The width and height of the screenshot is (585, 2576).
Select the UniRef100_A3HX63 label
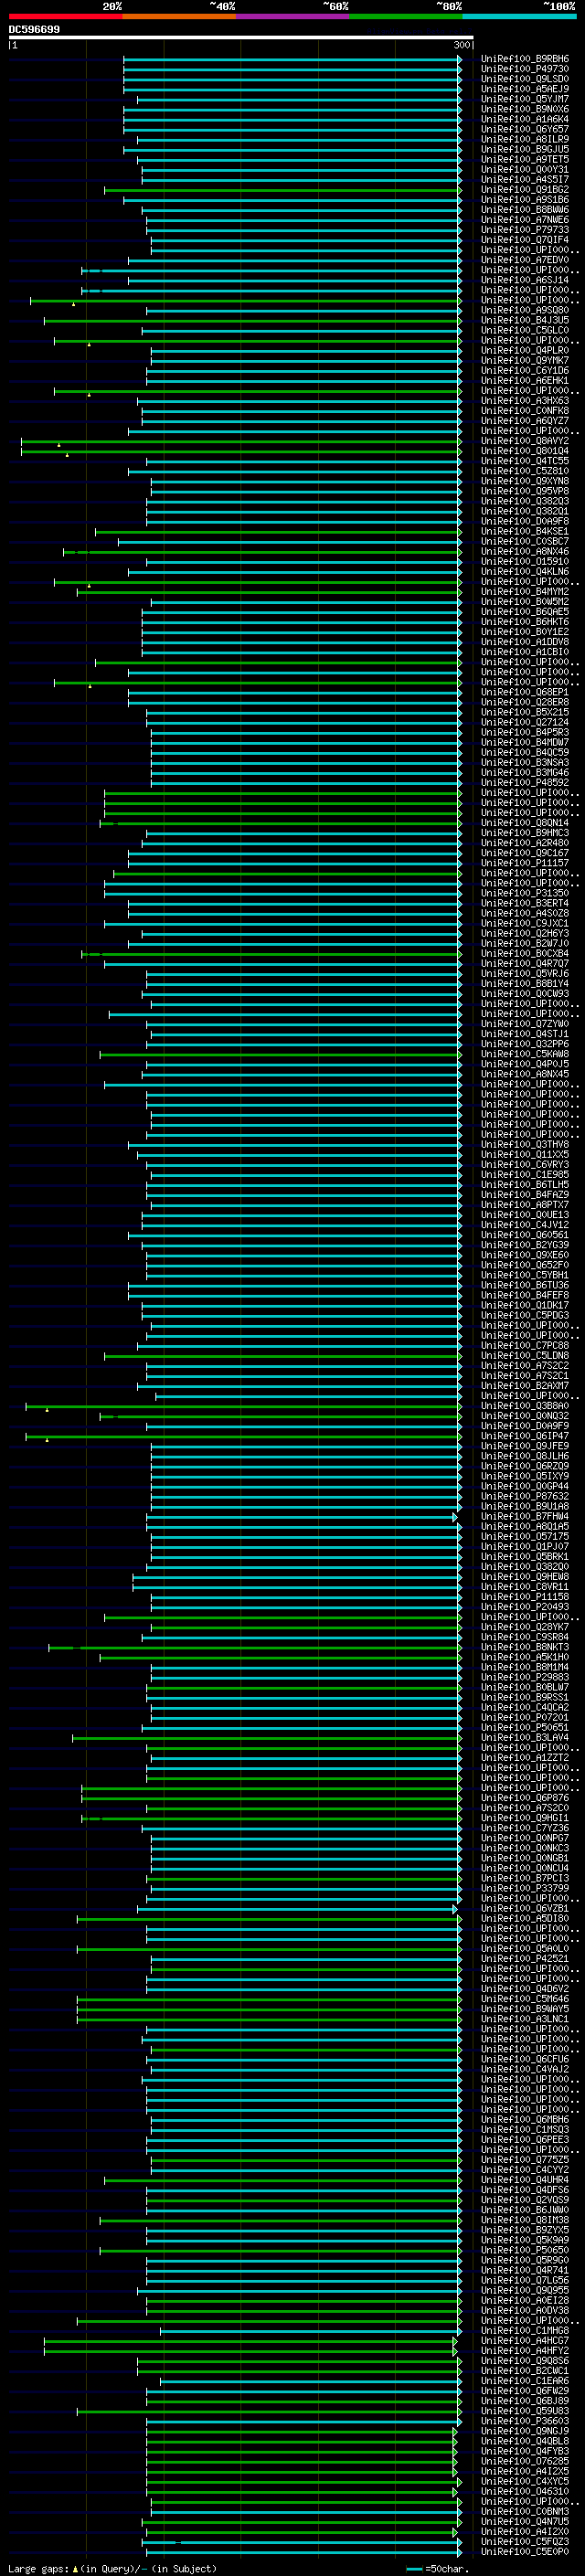pos(524,401)
